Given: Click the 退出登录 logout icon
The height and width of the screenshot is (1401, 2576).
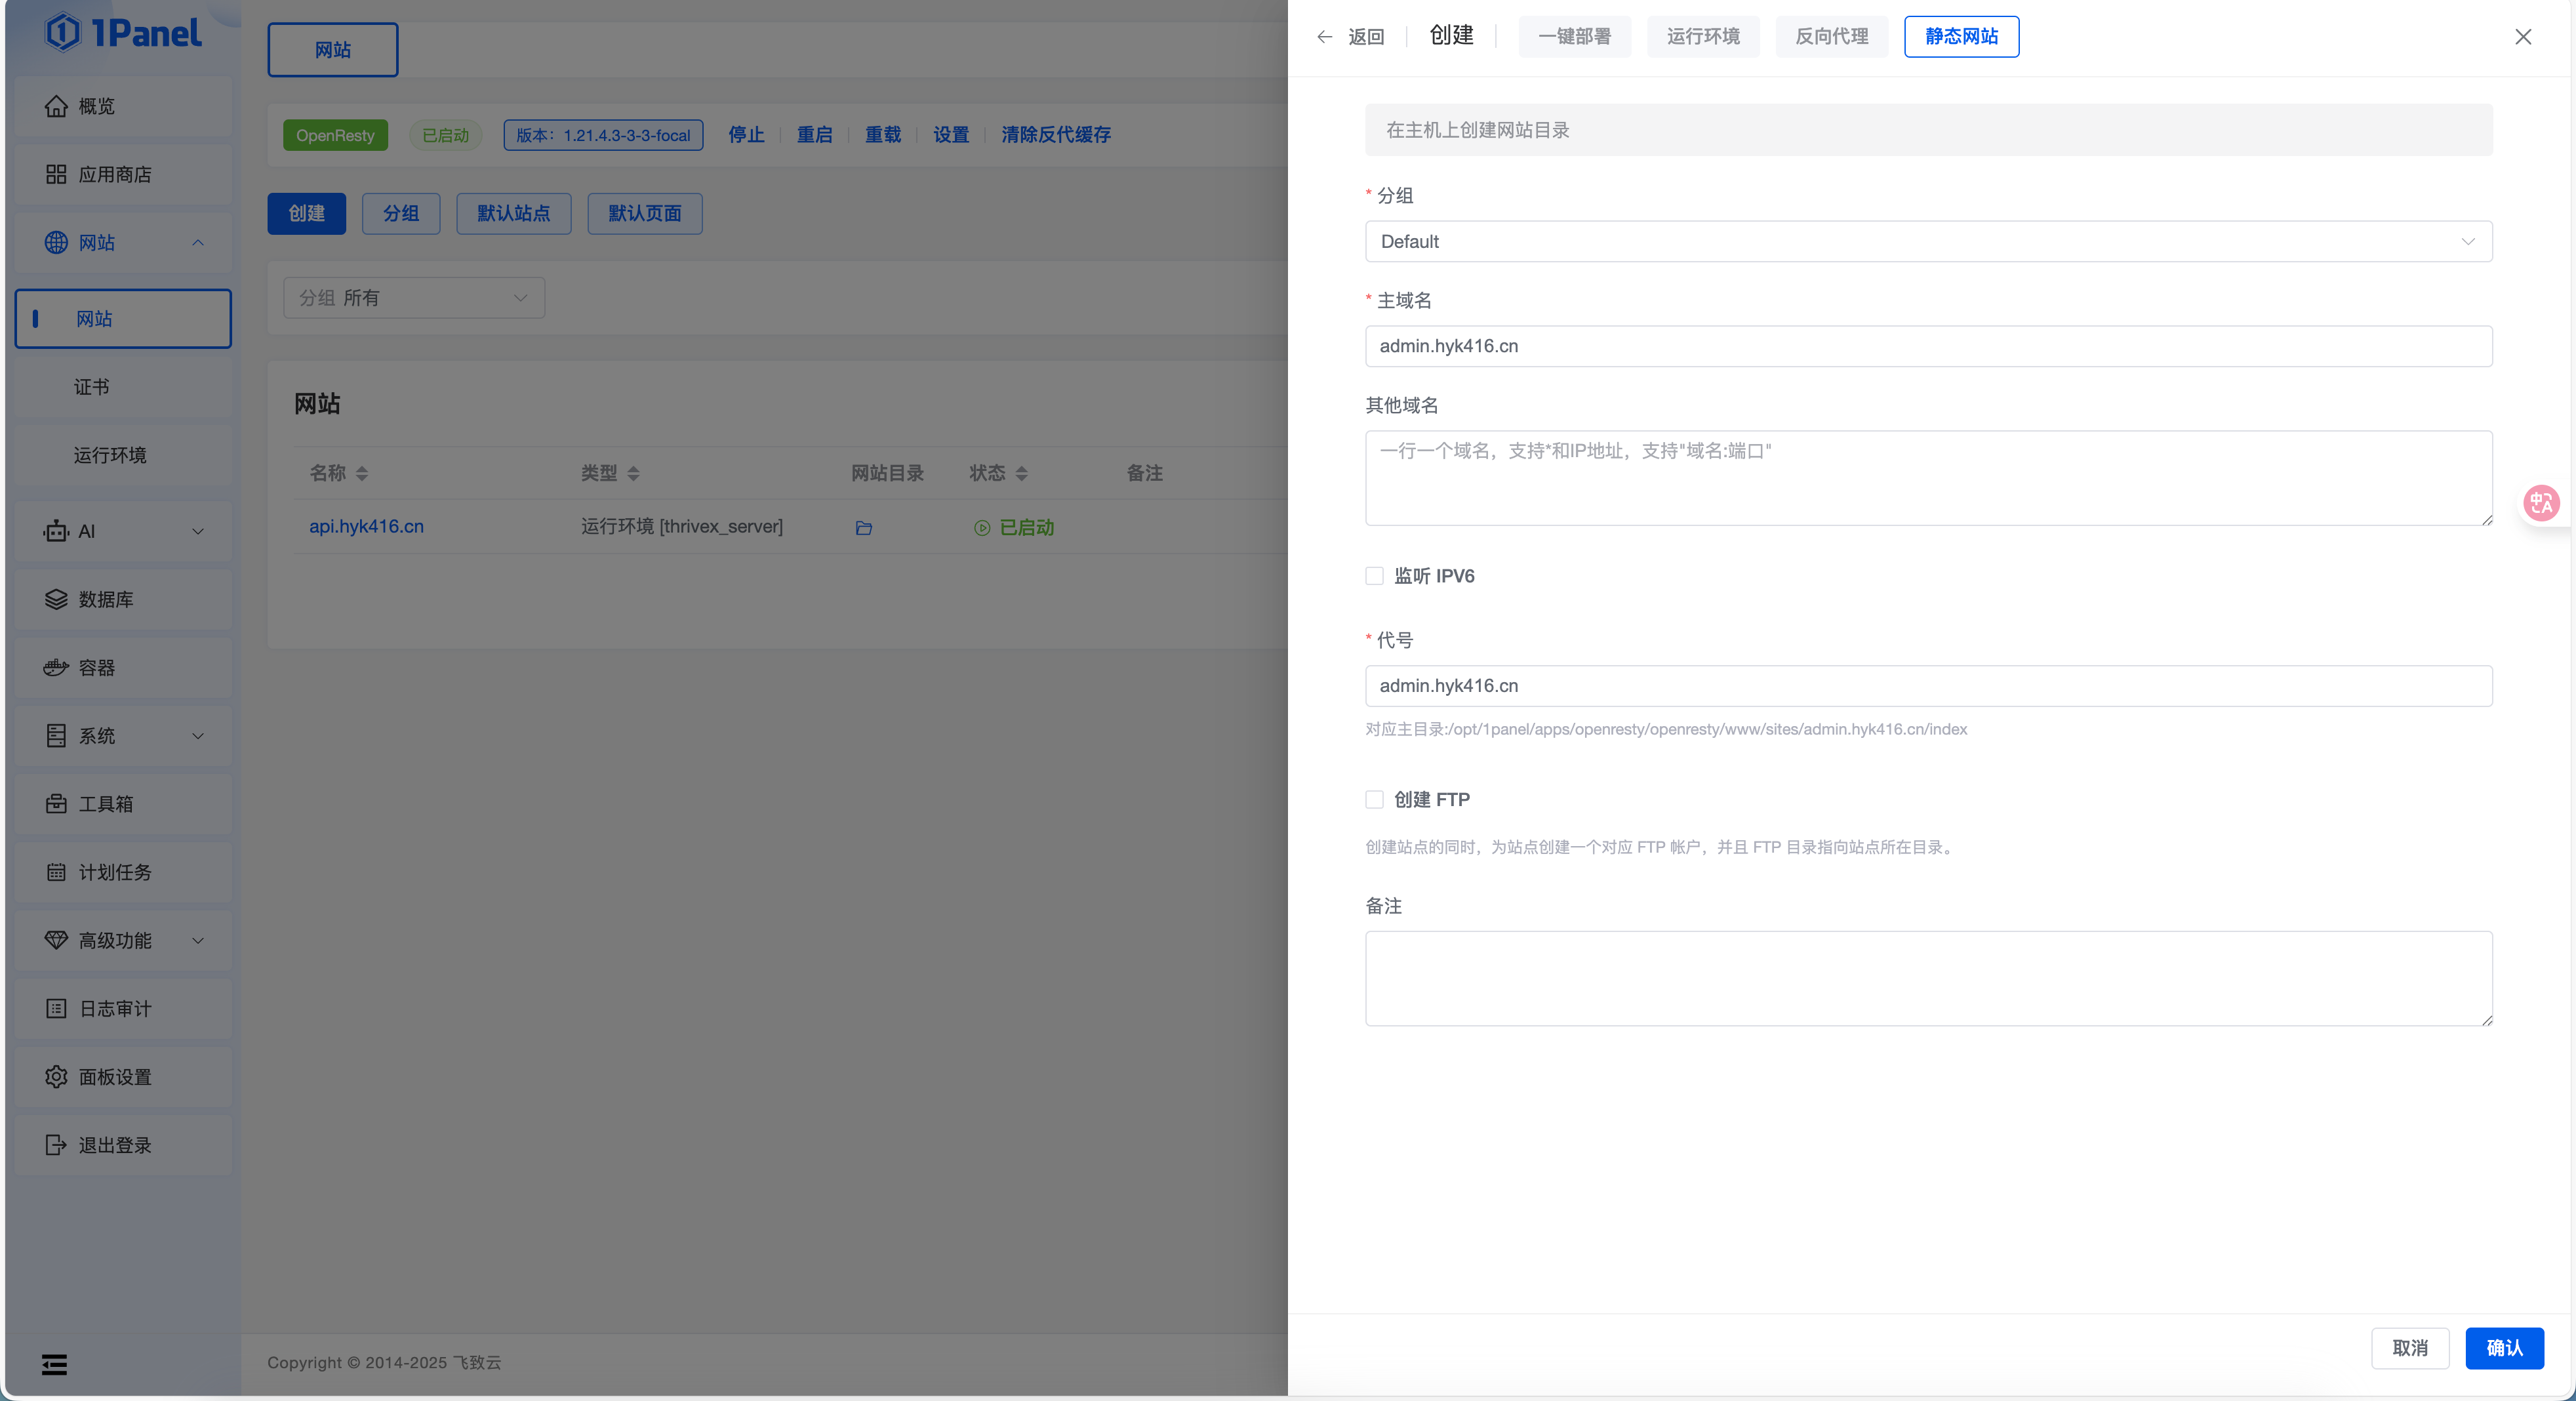Looking at the screenshot, I should click(x=56, y=1145).
